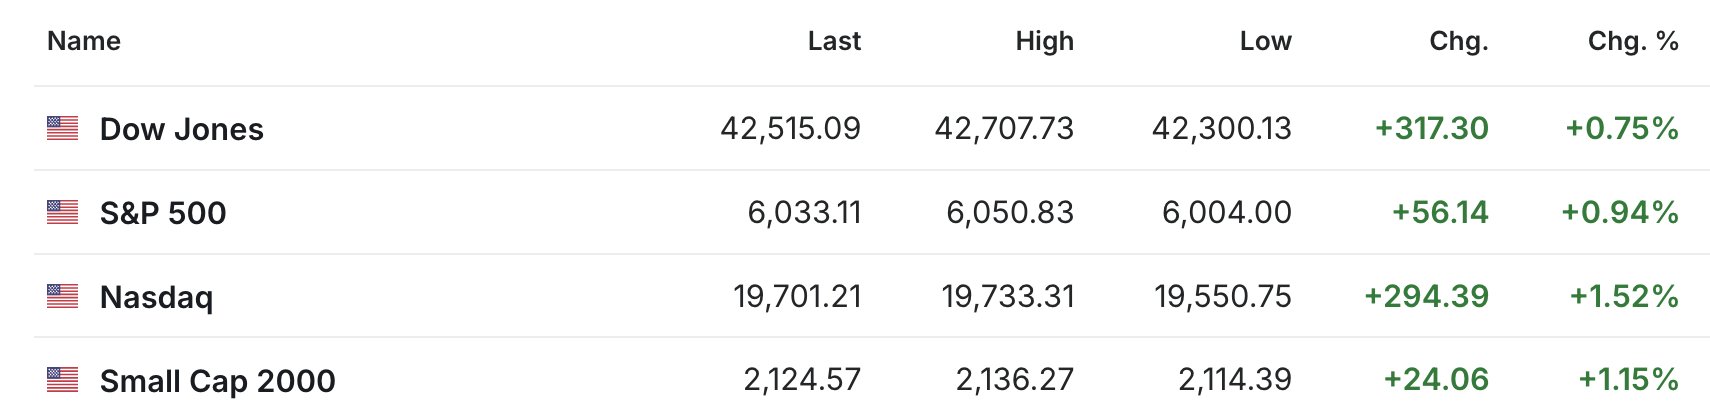Click the US flag beside Small Cap 2000
Image resolution: width=1710 pixels, height=420 pixels.
pyautogui.click(x=62, y=380)
